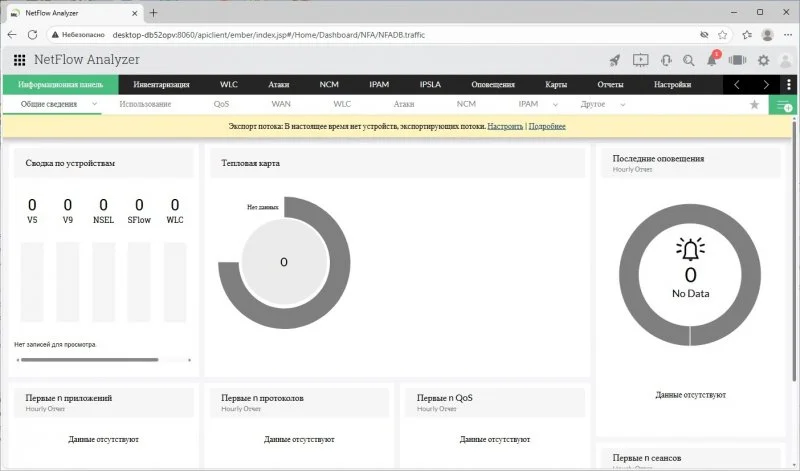Open Инвентаризация menu tab
Image resolution: width=800 pixels, height=471 pixels.
[161, 85]
